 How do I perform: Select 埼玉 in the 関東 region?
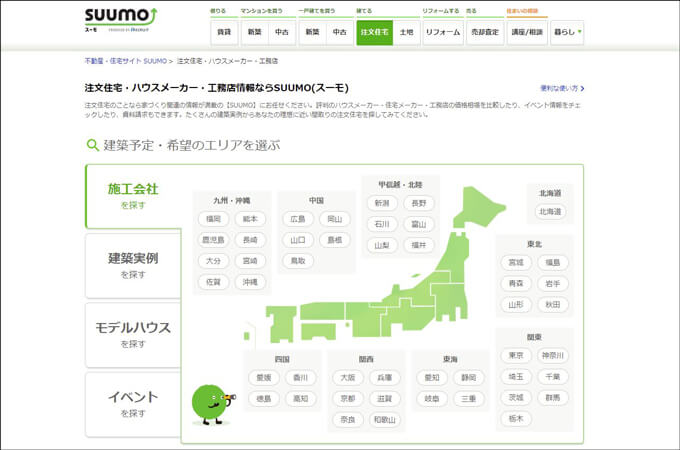coord(516,377)
